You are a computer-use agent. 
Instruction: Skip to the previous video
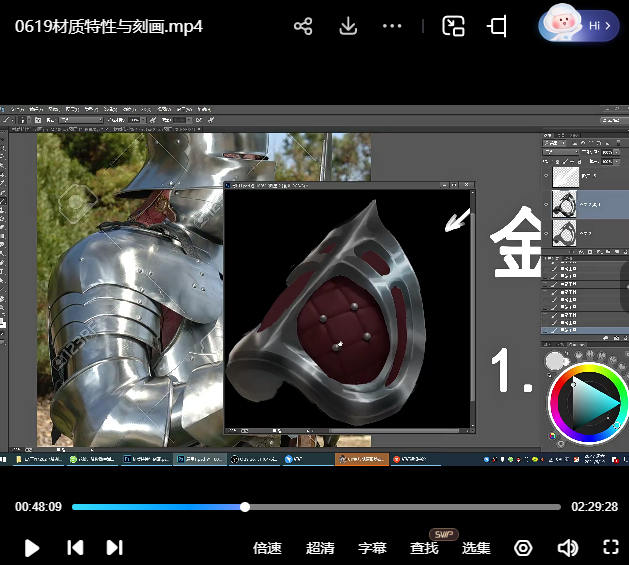tap(75, 547)
